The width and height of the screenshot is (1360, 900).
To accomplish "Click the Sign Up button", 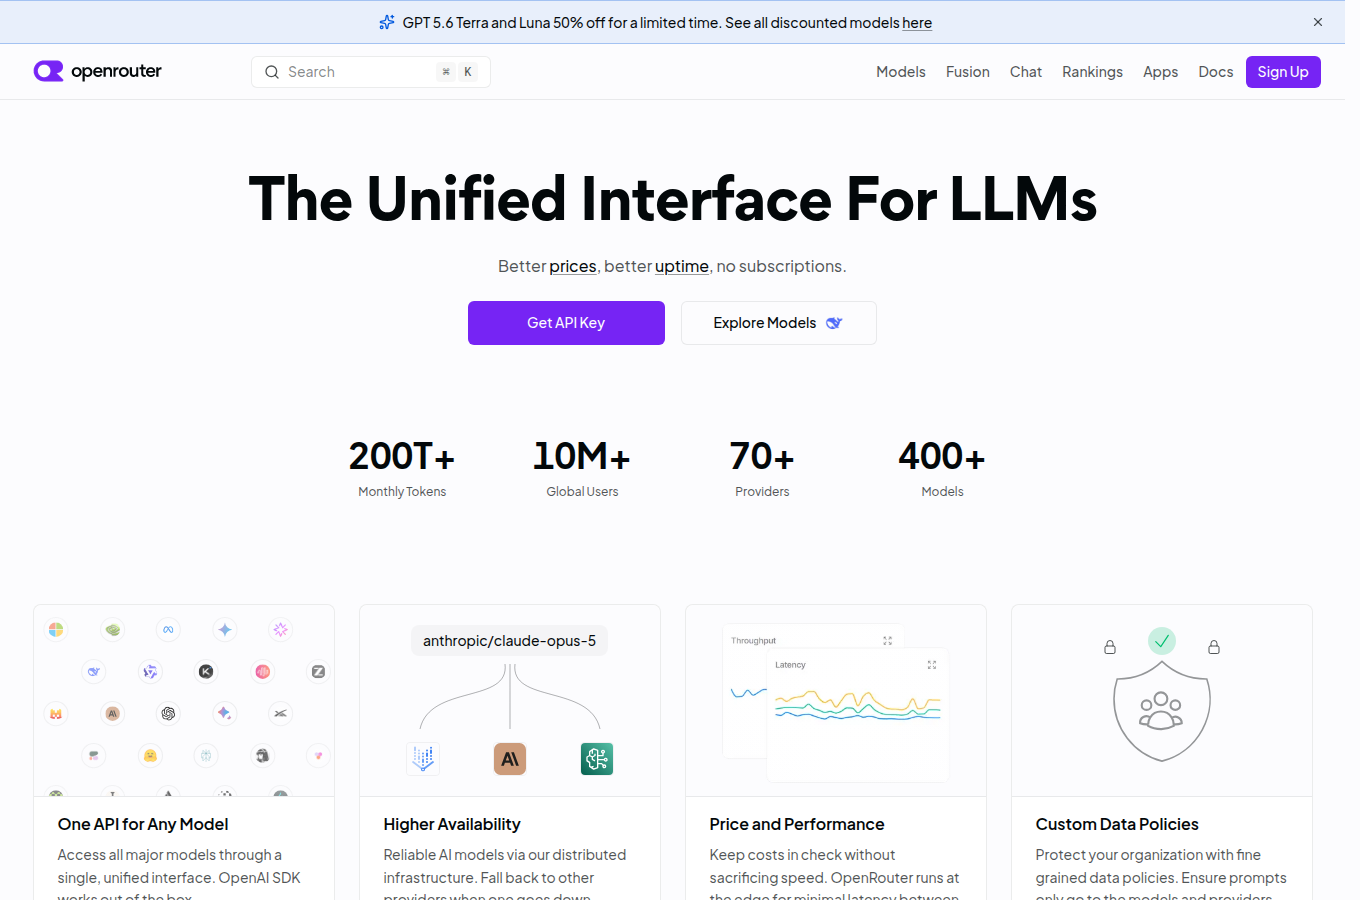I will tap(1283, 72).
